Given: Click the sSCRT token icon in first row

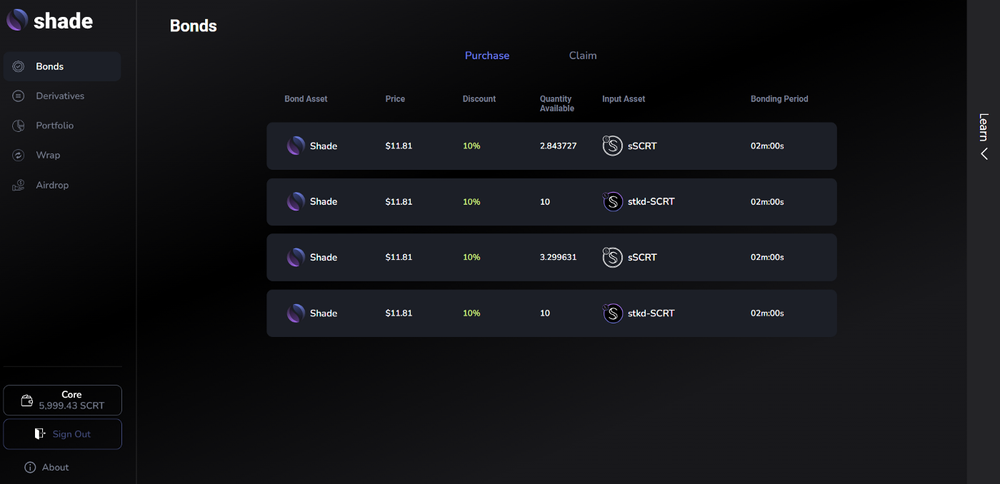Looking at the screenshot, I should pyautogui.click(x=612, y=146).
